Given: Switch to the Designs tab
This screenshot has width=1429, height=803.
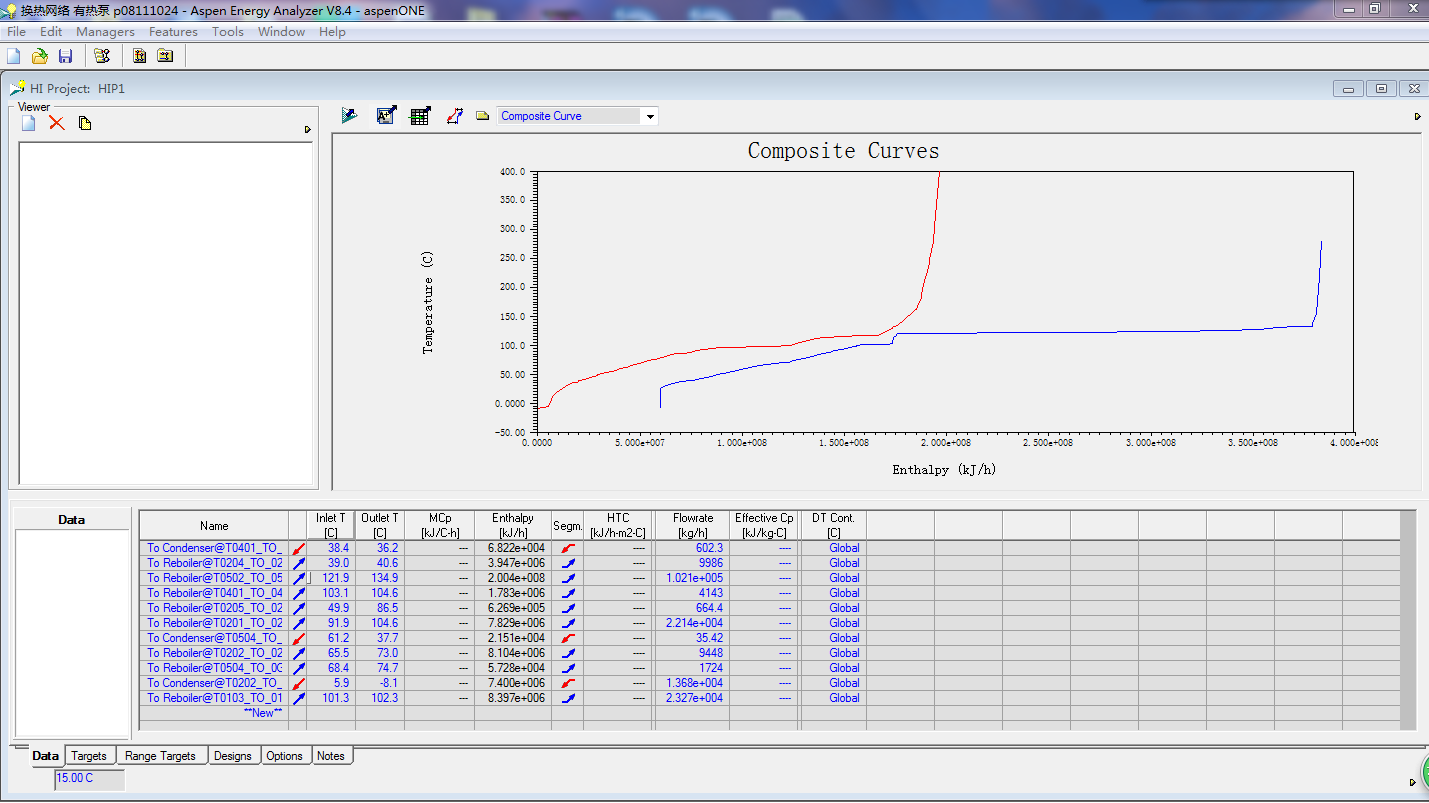Looking at the screenshot, I should pyautogui.click(x=233, y=756).
